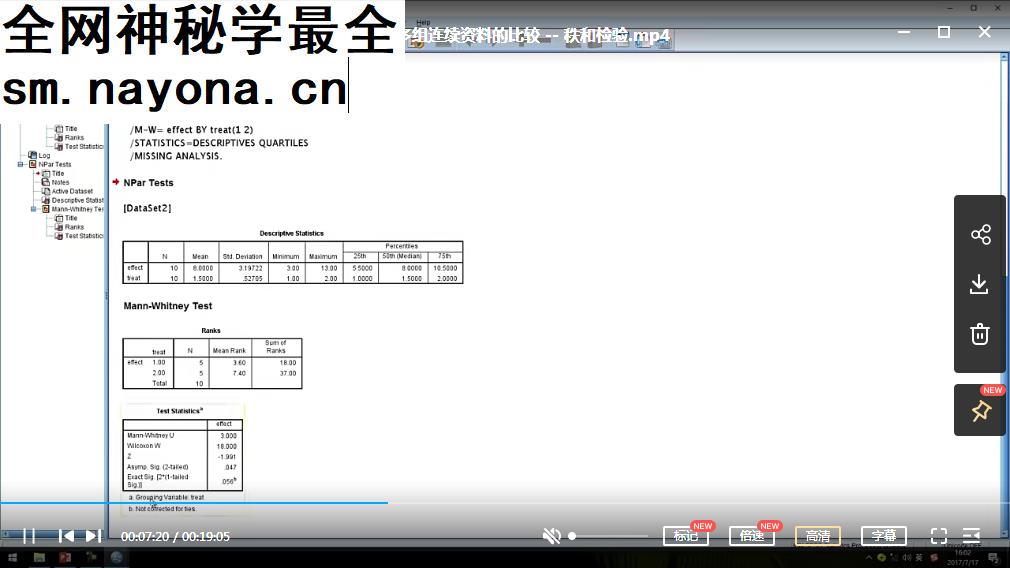
Task: Open the Windows Start menu
Action: click(x=12, y=558)
